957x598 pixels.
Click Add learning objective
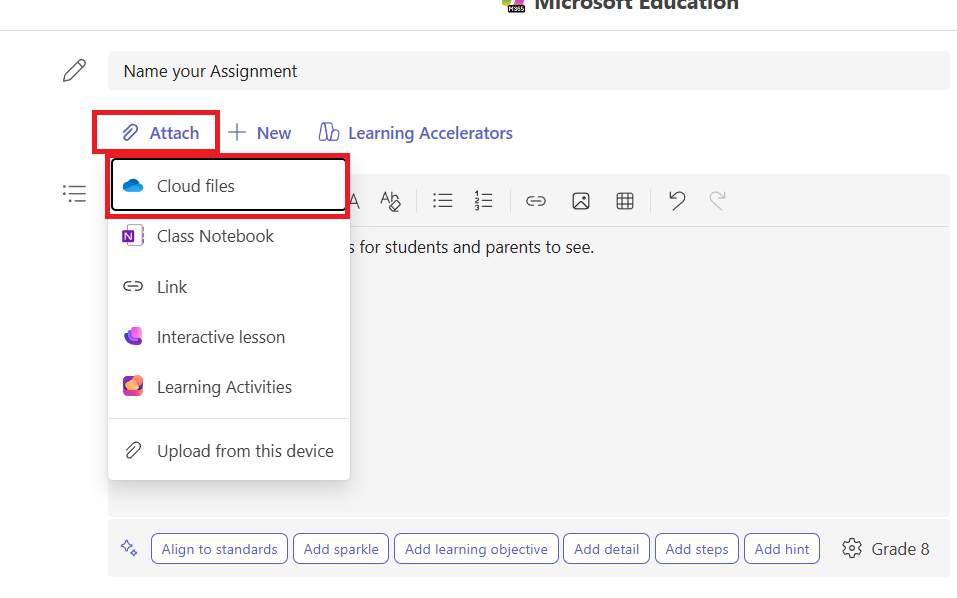[476, 549]
